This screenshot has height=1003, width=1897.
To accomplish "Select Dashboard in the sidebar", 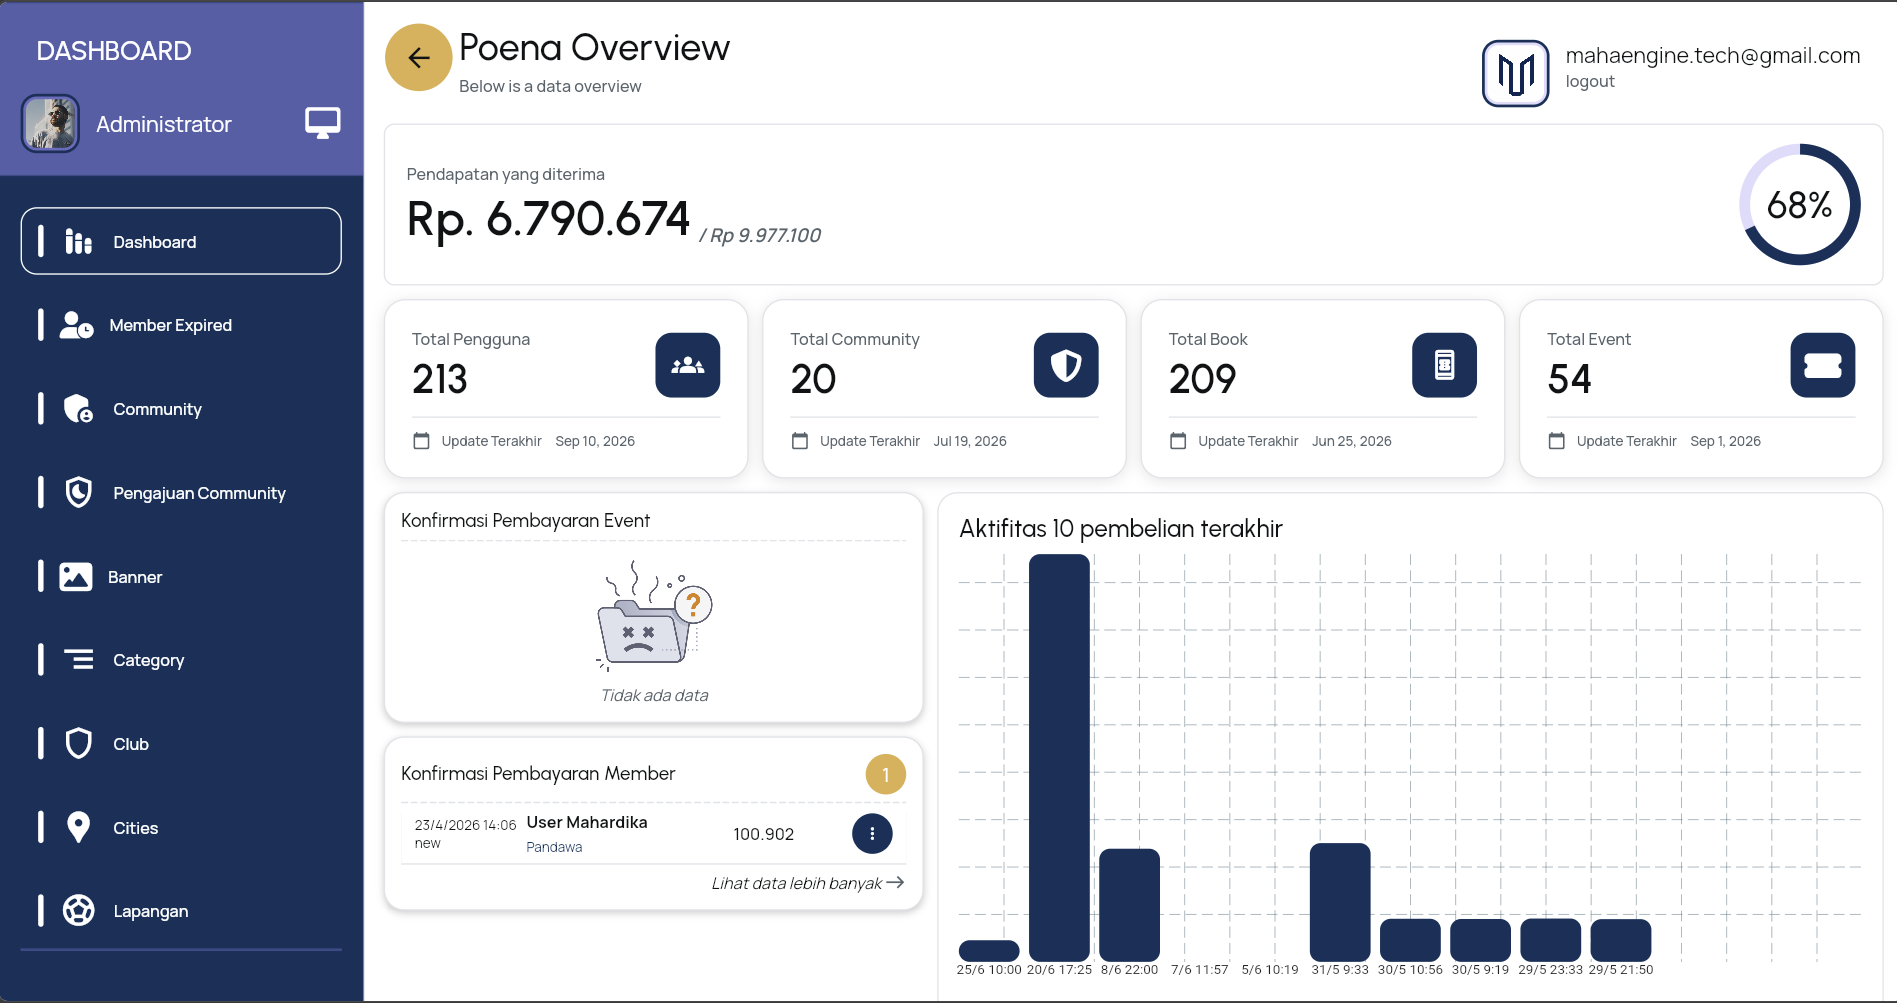I will [181, 241].
